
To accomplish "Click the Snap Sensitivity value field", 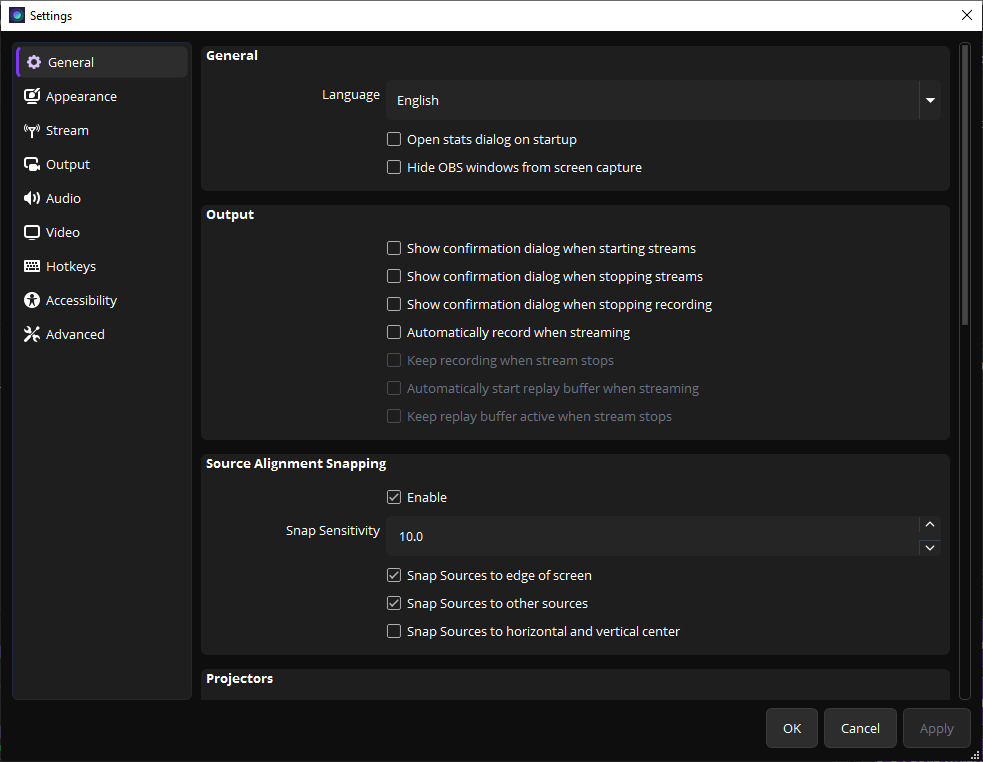I will click(x=652, y=536).
